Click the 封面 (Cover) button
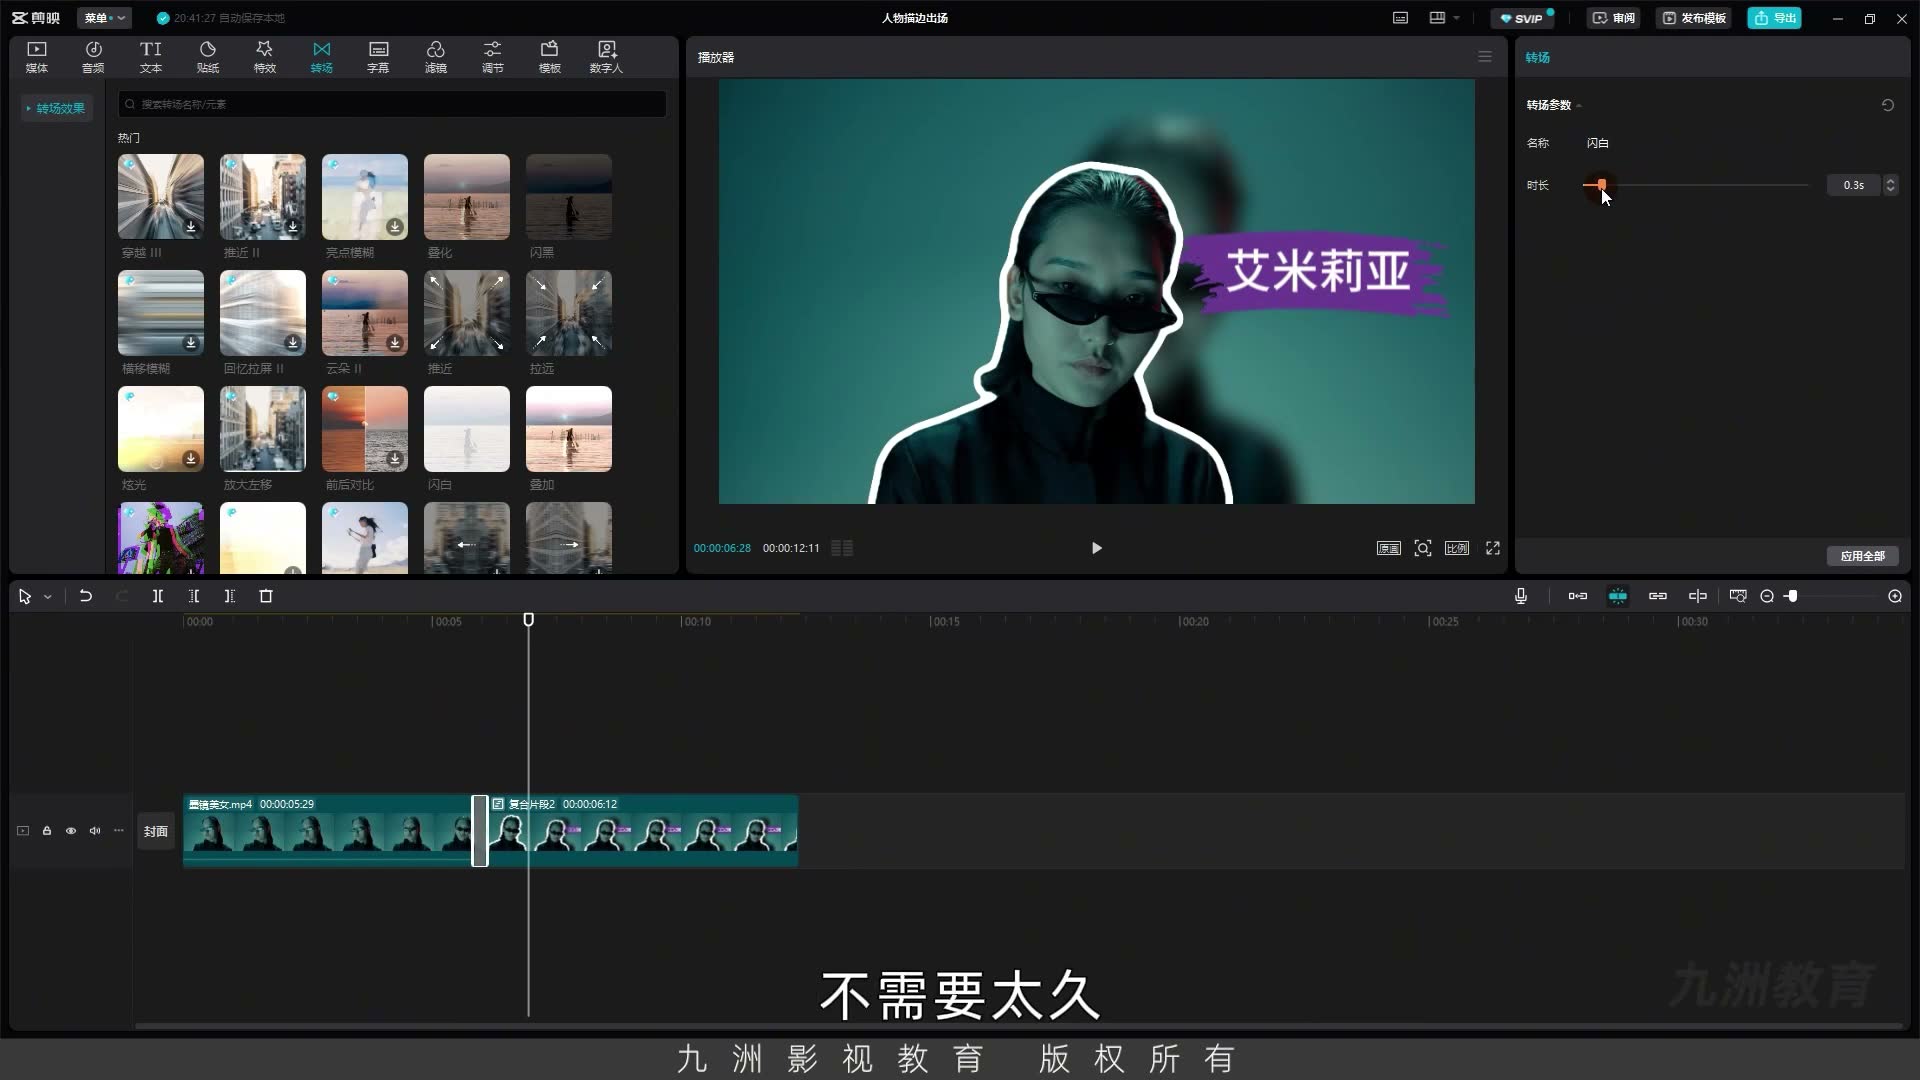The width and height of the screenshot is (1920, 1080). [155, 831]
